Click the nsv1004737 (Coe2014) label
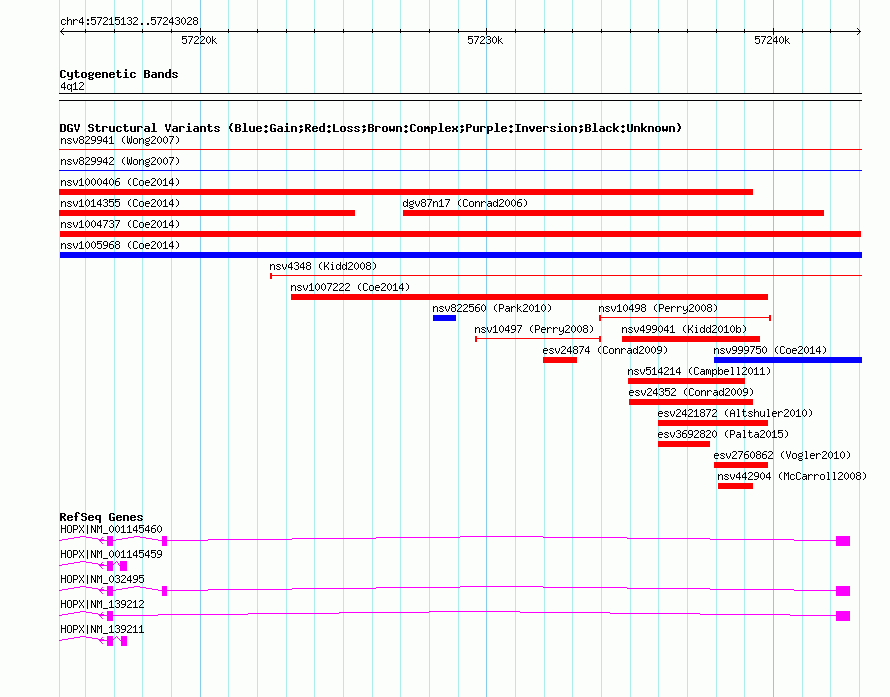The height and width of the screenshot is (697, 890). tap(120, 224)
